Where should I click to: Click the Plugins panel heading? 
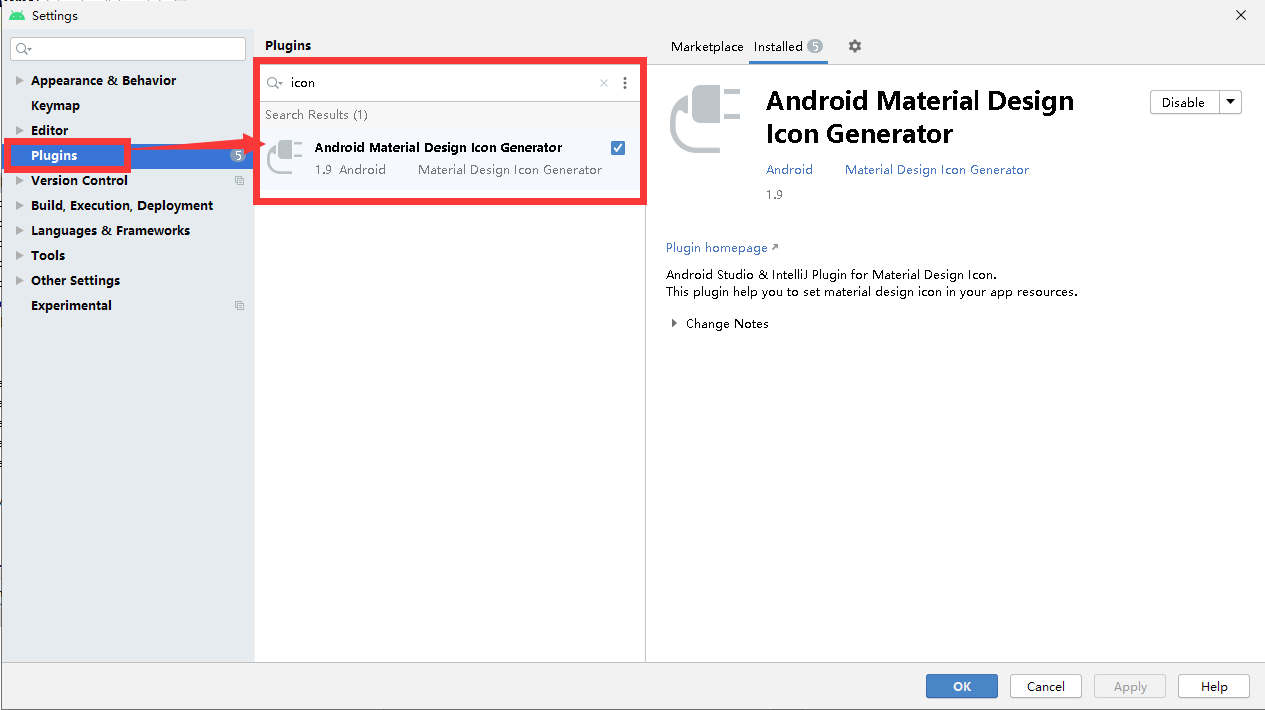288,46
